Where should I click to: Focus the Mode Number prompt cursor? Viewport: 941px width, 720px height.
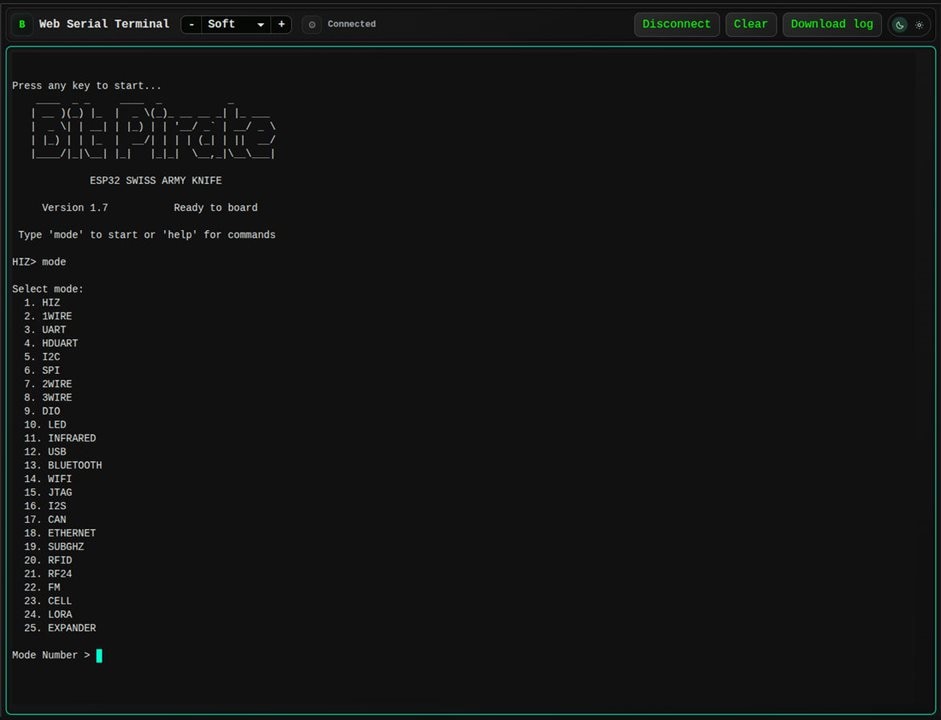coord(99,656)
